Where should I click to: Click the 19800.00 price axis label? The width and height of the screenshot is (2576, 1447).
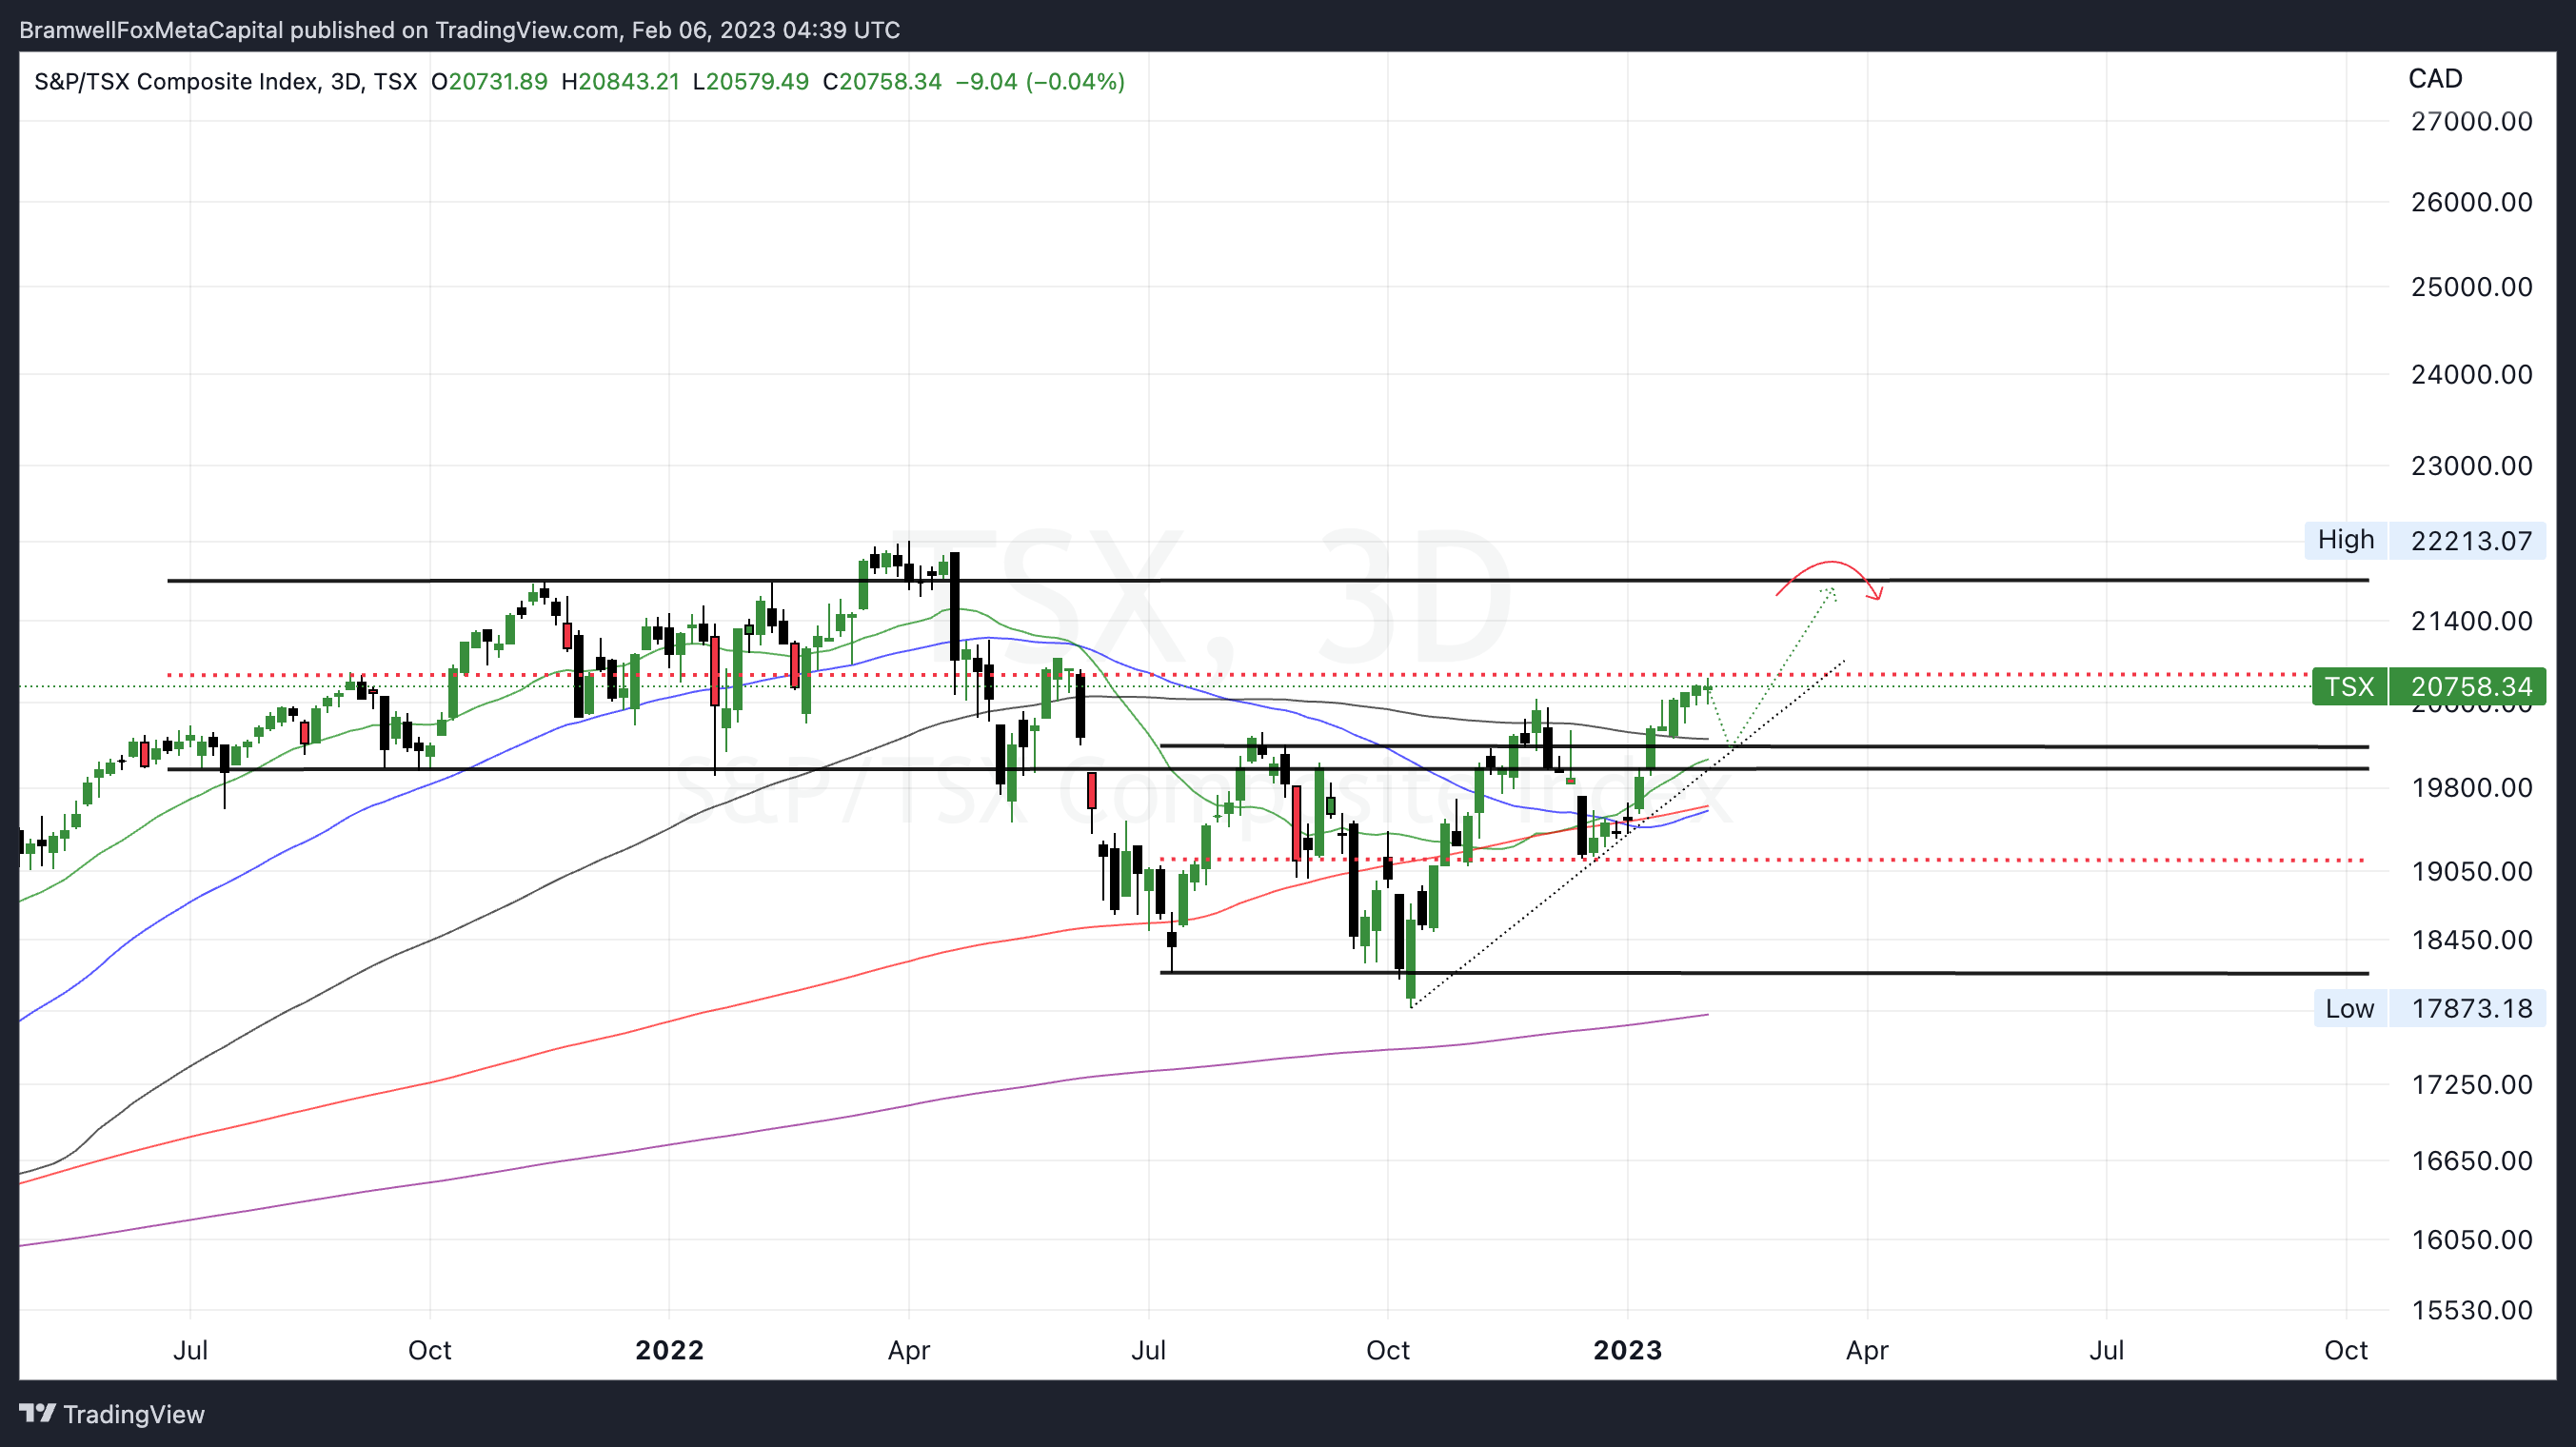tap(2471, 788)
